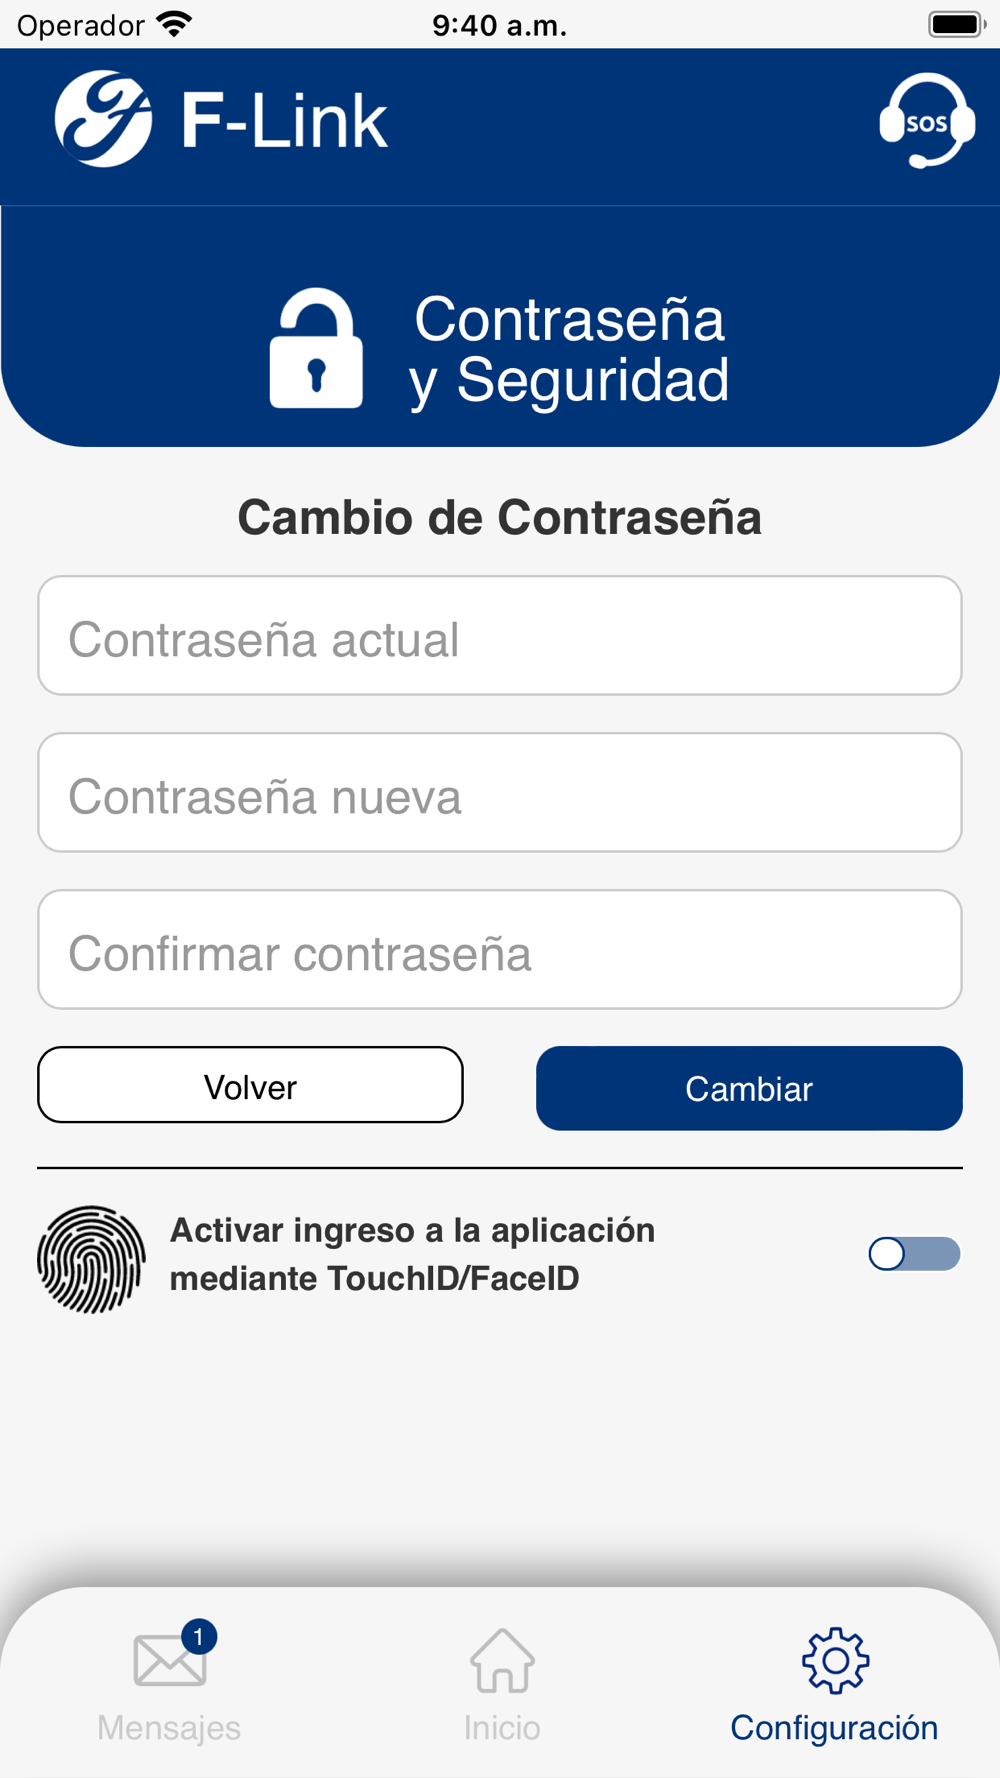Tap the padlock security icon
This screenshot has width=1000, height=1778.
pos(316,349)
